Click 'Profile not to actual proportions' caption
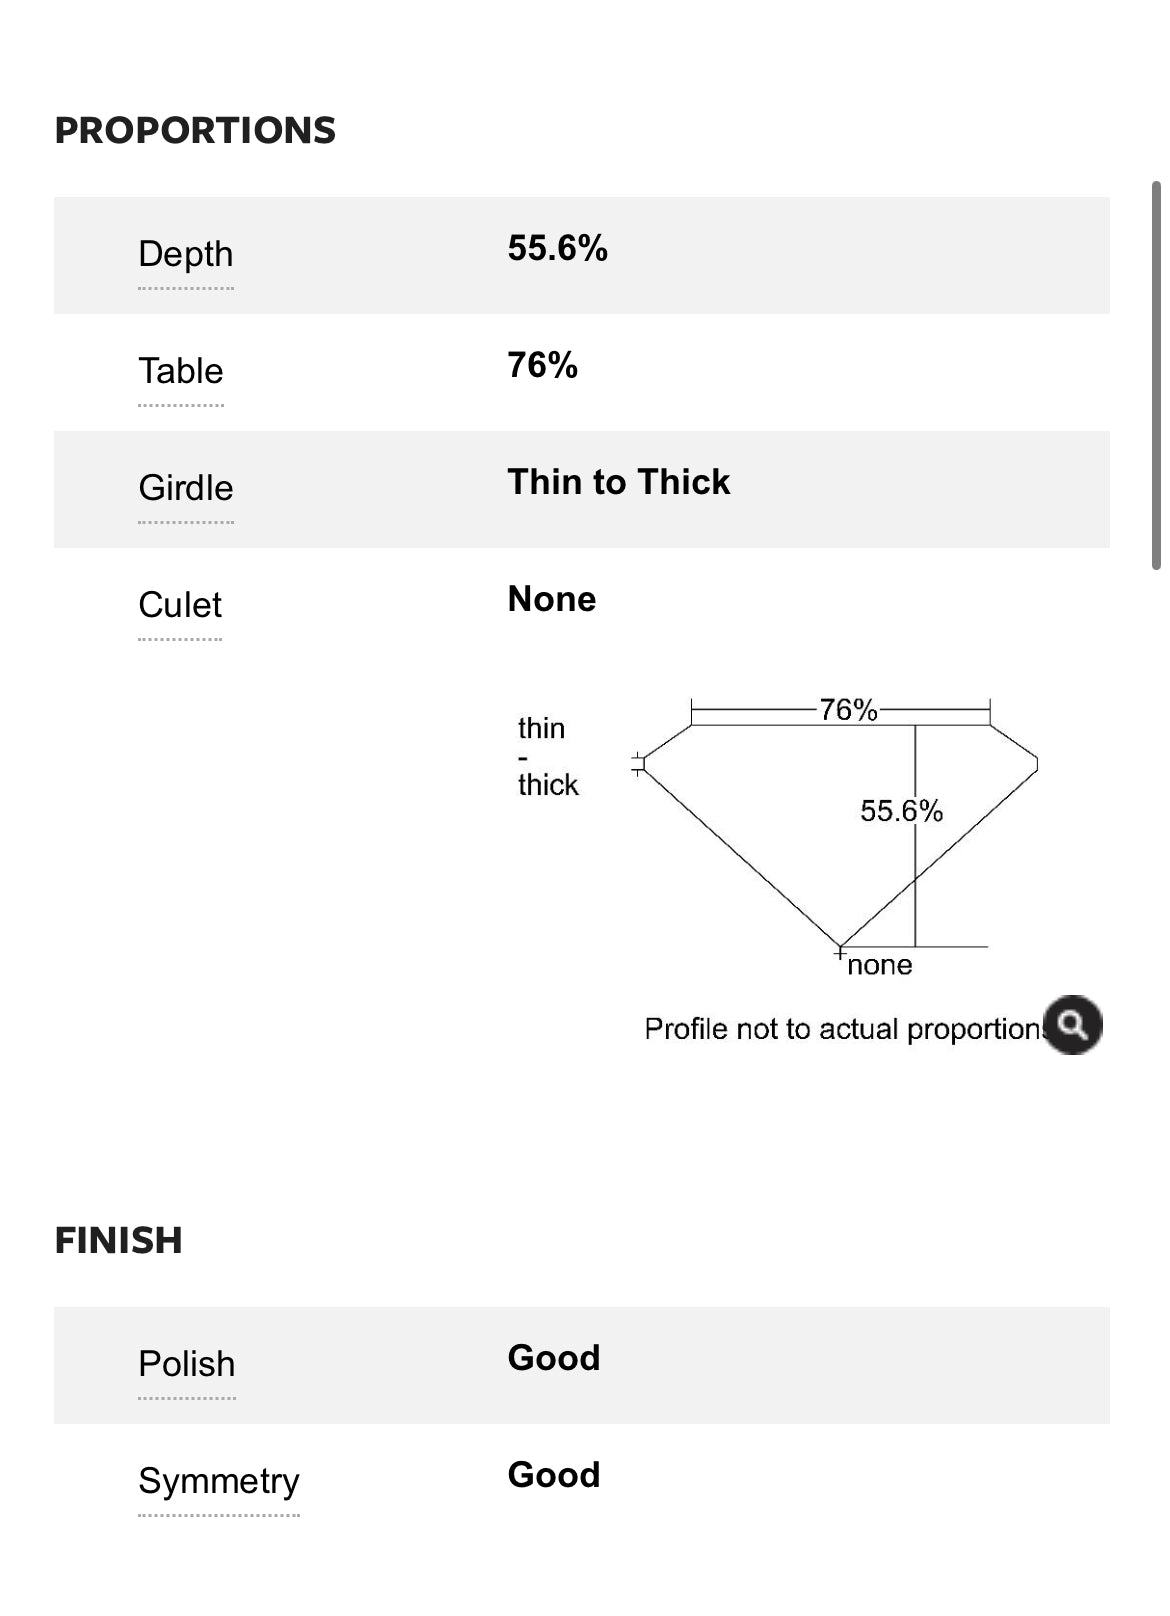Viewport: 1170px width, 1616px height. [x=845, y=1028]
